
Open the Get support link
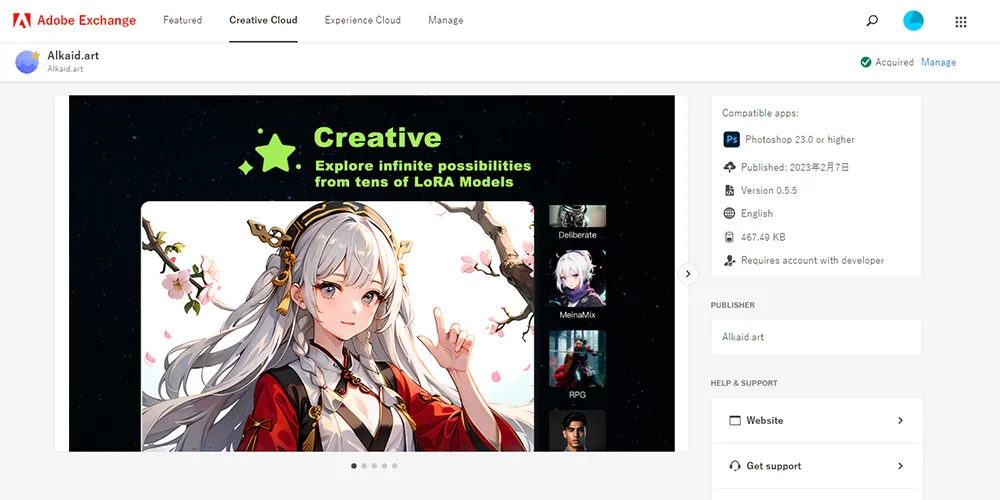[x=816, y=466]
